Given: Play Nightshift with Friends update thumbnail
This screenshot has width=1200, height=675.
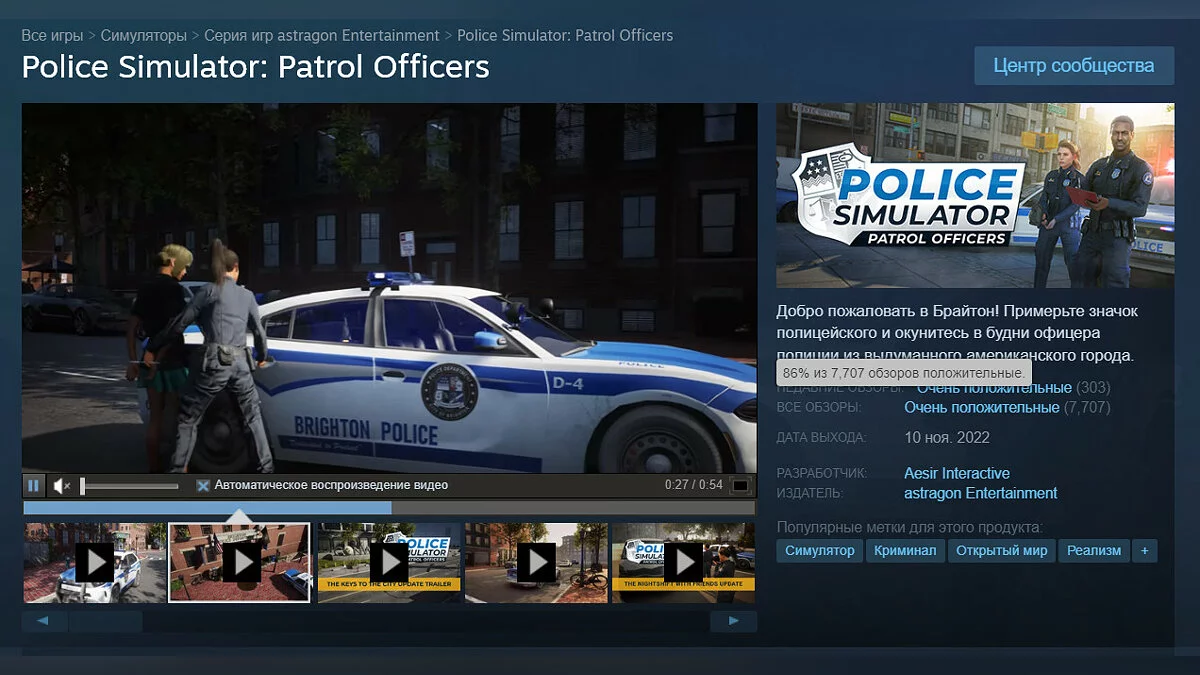Looking at the screenshot, I should pyautogui.click(x=683, y=562).
